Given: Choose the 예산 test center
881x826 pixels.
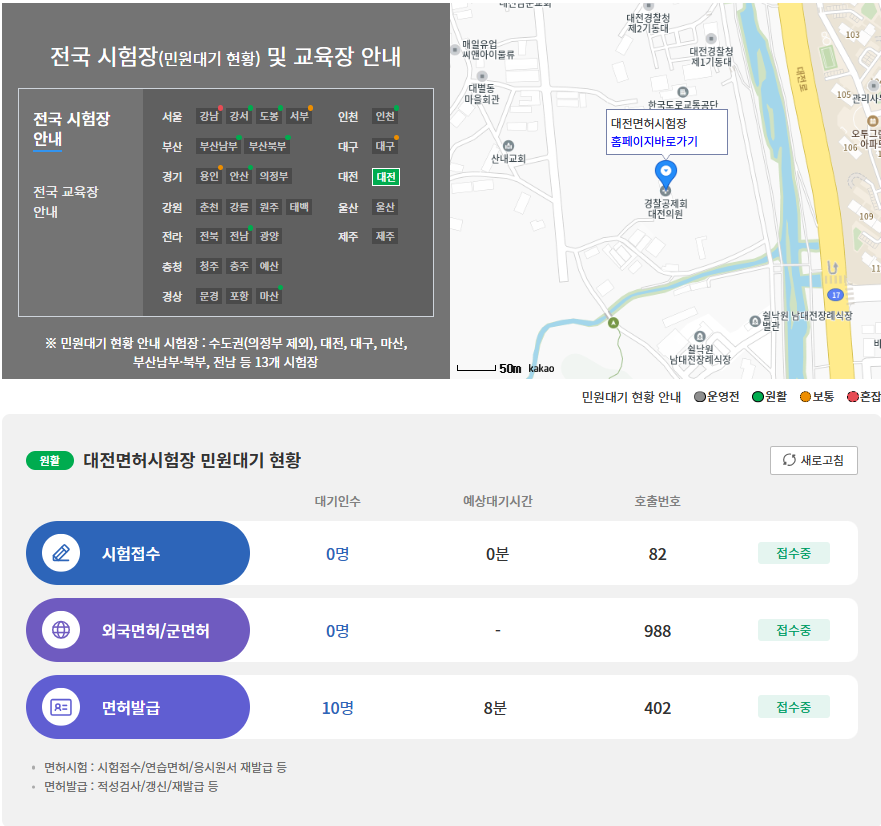Looking at the screenshot, I should click(269, 266).
